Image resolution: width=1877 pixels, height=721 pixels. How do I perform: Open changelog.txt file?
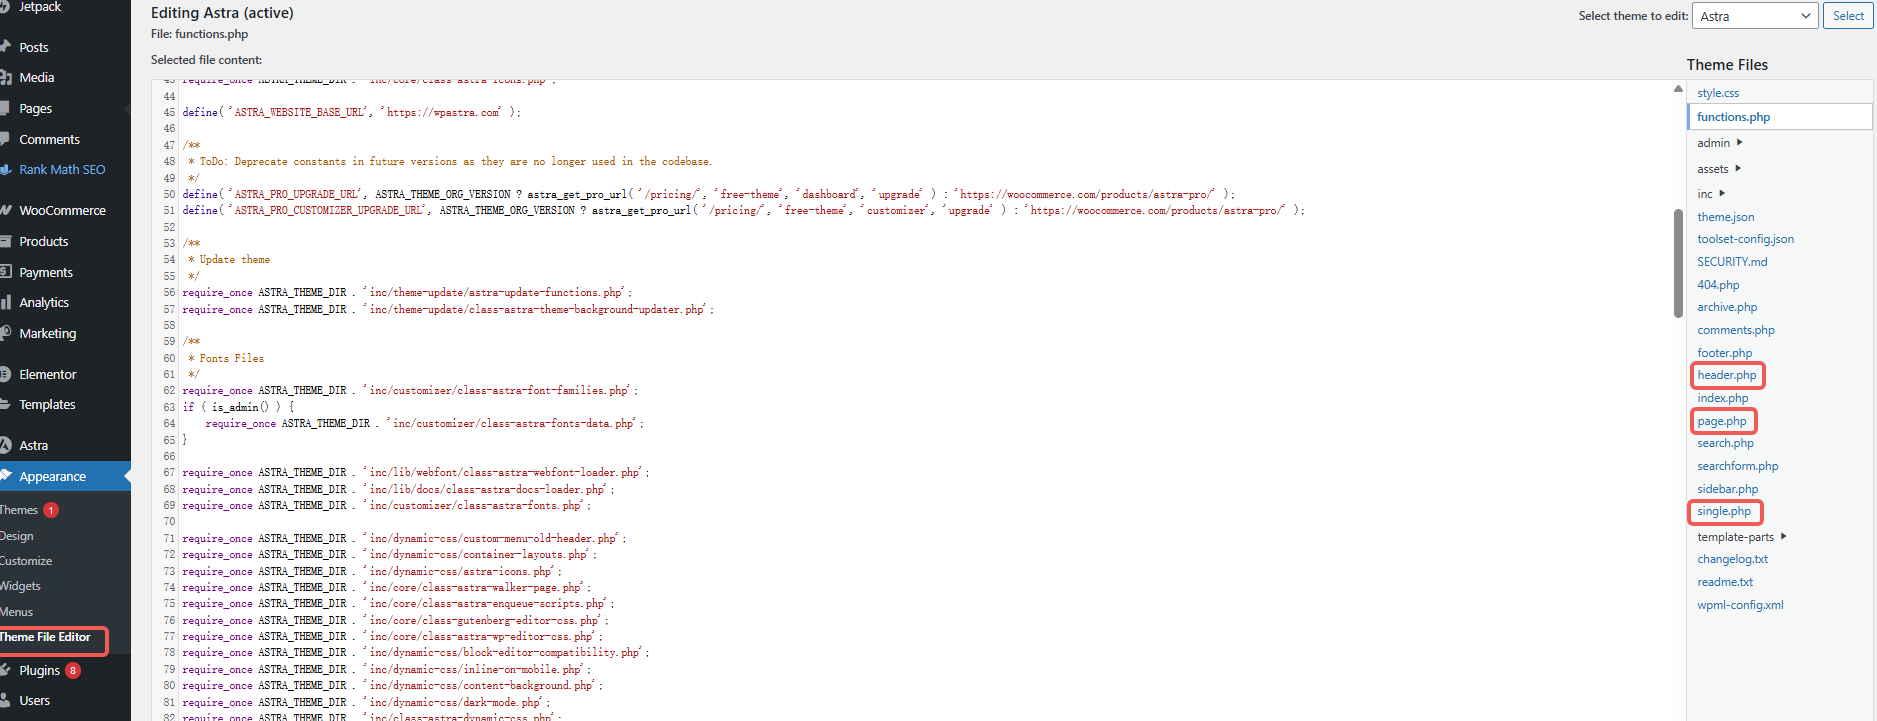(x=1732, y=559)
